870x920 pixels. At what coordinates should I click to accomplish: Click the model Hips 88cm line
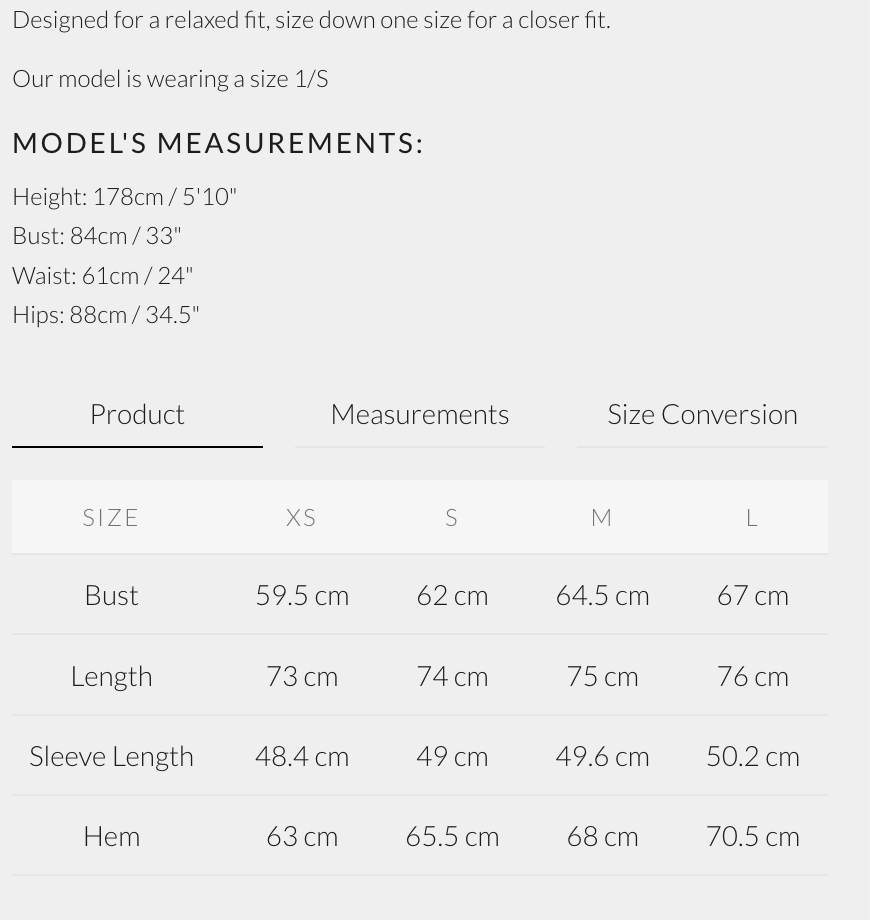106,314
